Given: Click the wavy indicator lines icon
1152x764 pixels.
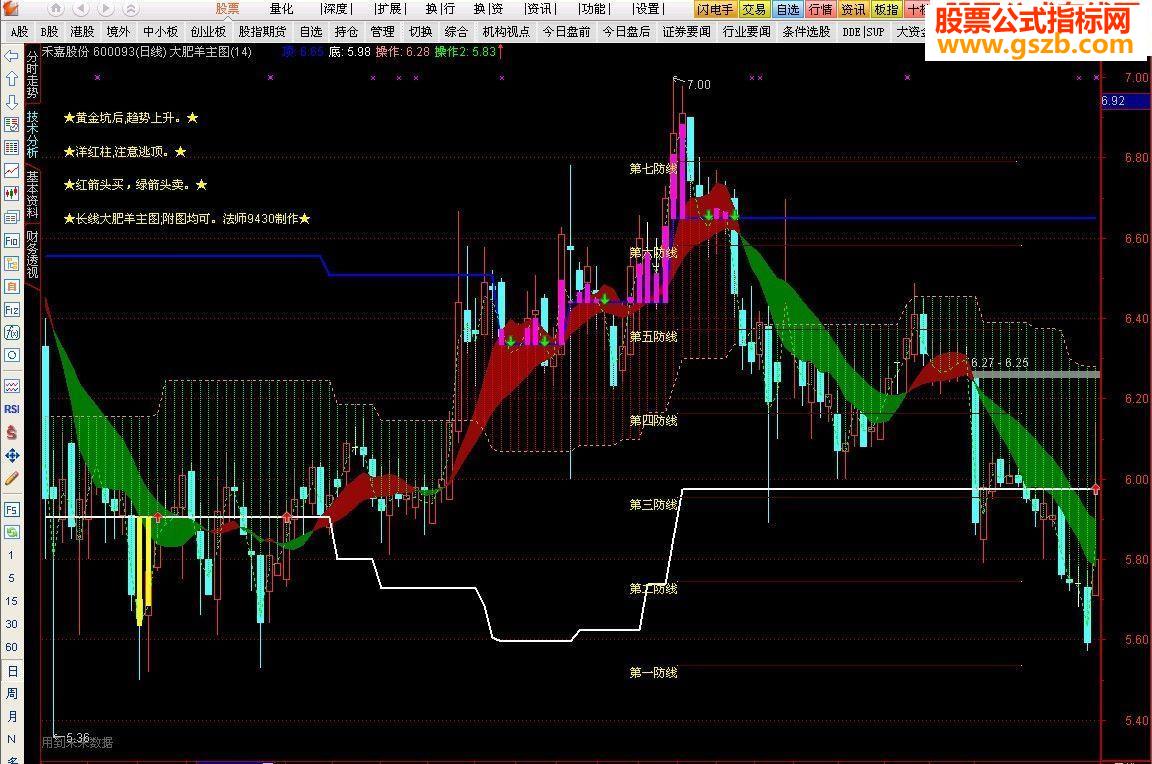Looking at the screenshot, I should pyautogui.click(x=12, y=386).
